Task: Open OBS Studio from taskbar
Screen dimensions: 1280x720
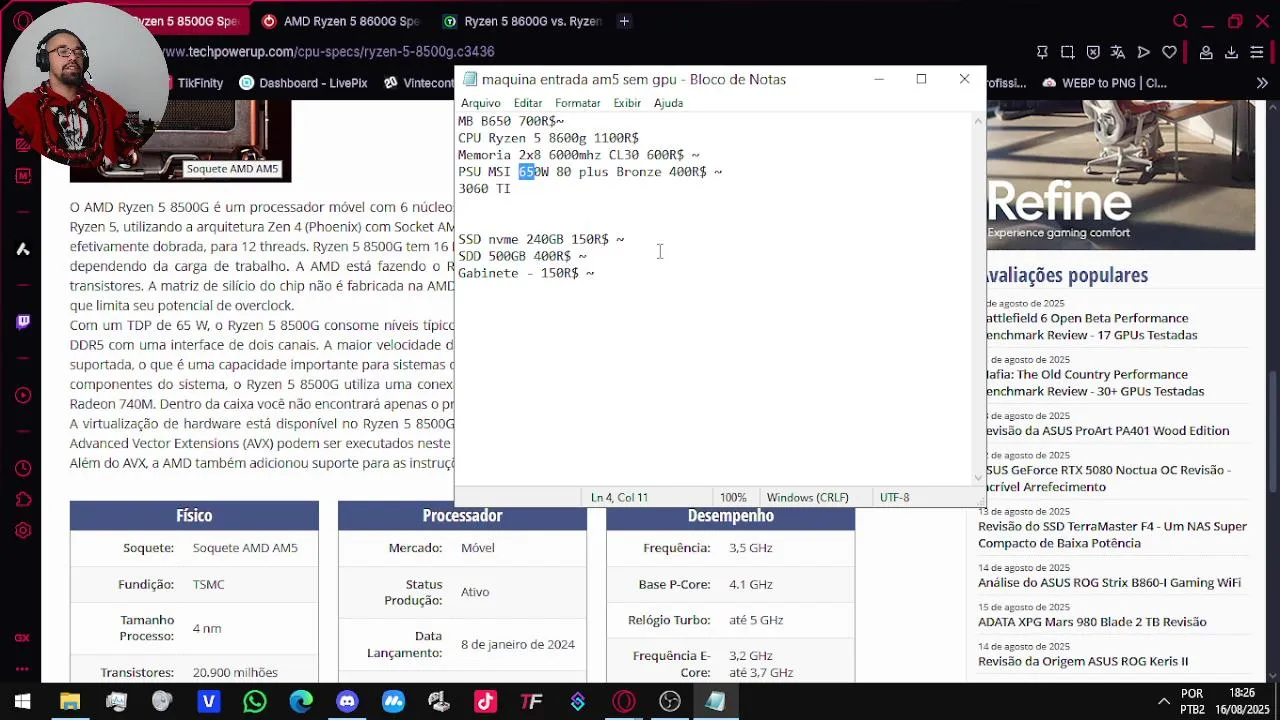Action: (x=670, y=702)
